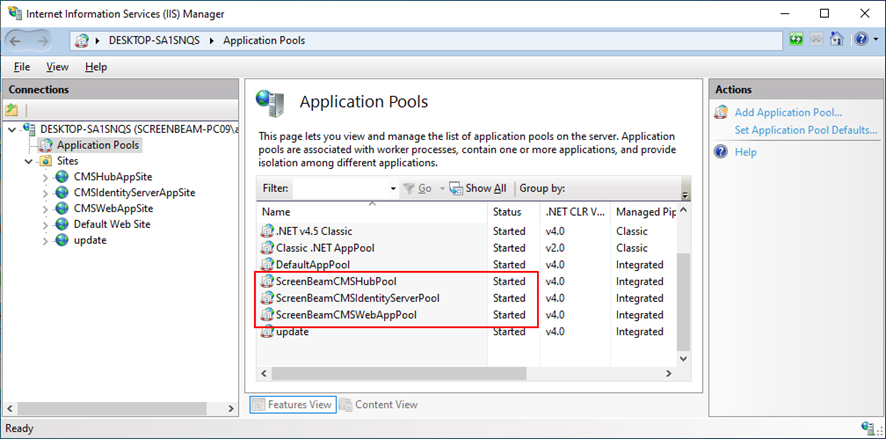Viewport: 886px width, 439px height.
Task: Click the status bar network icon
Action: click(x=867, y=428)
